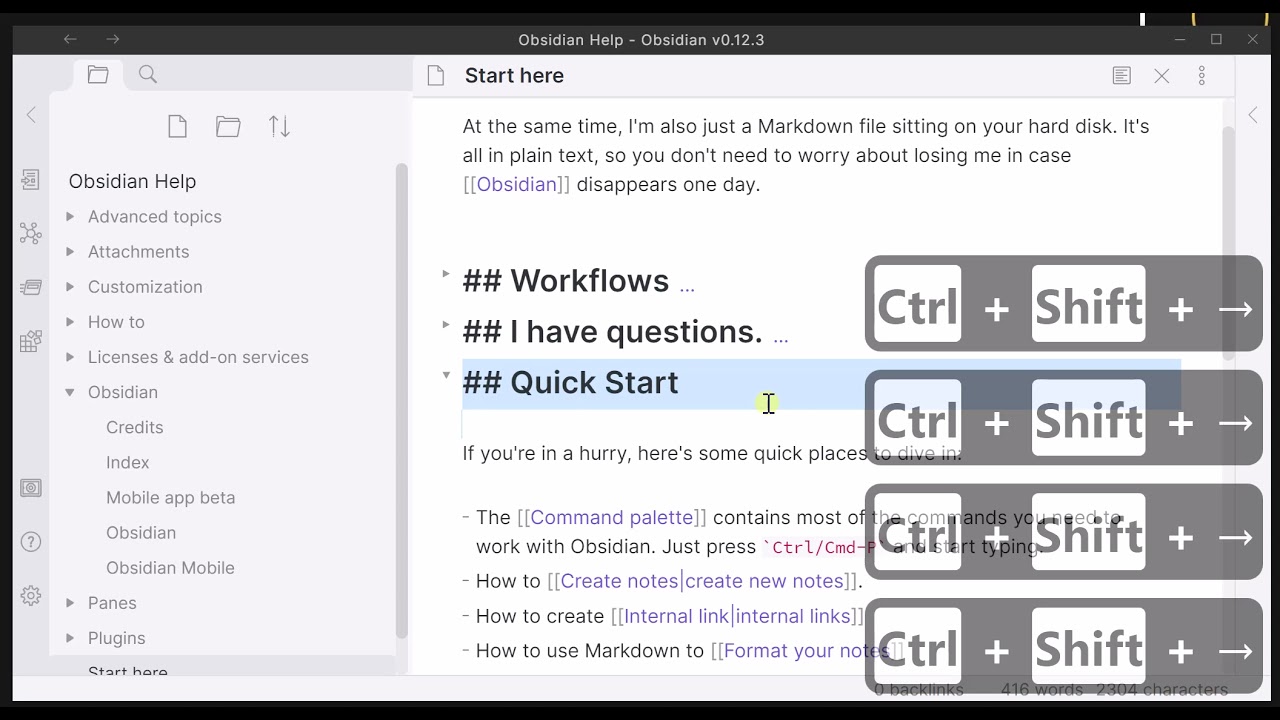
Task: Click the Start here pane title
Action: [x=514, y=76]
